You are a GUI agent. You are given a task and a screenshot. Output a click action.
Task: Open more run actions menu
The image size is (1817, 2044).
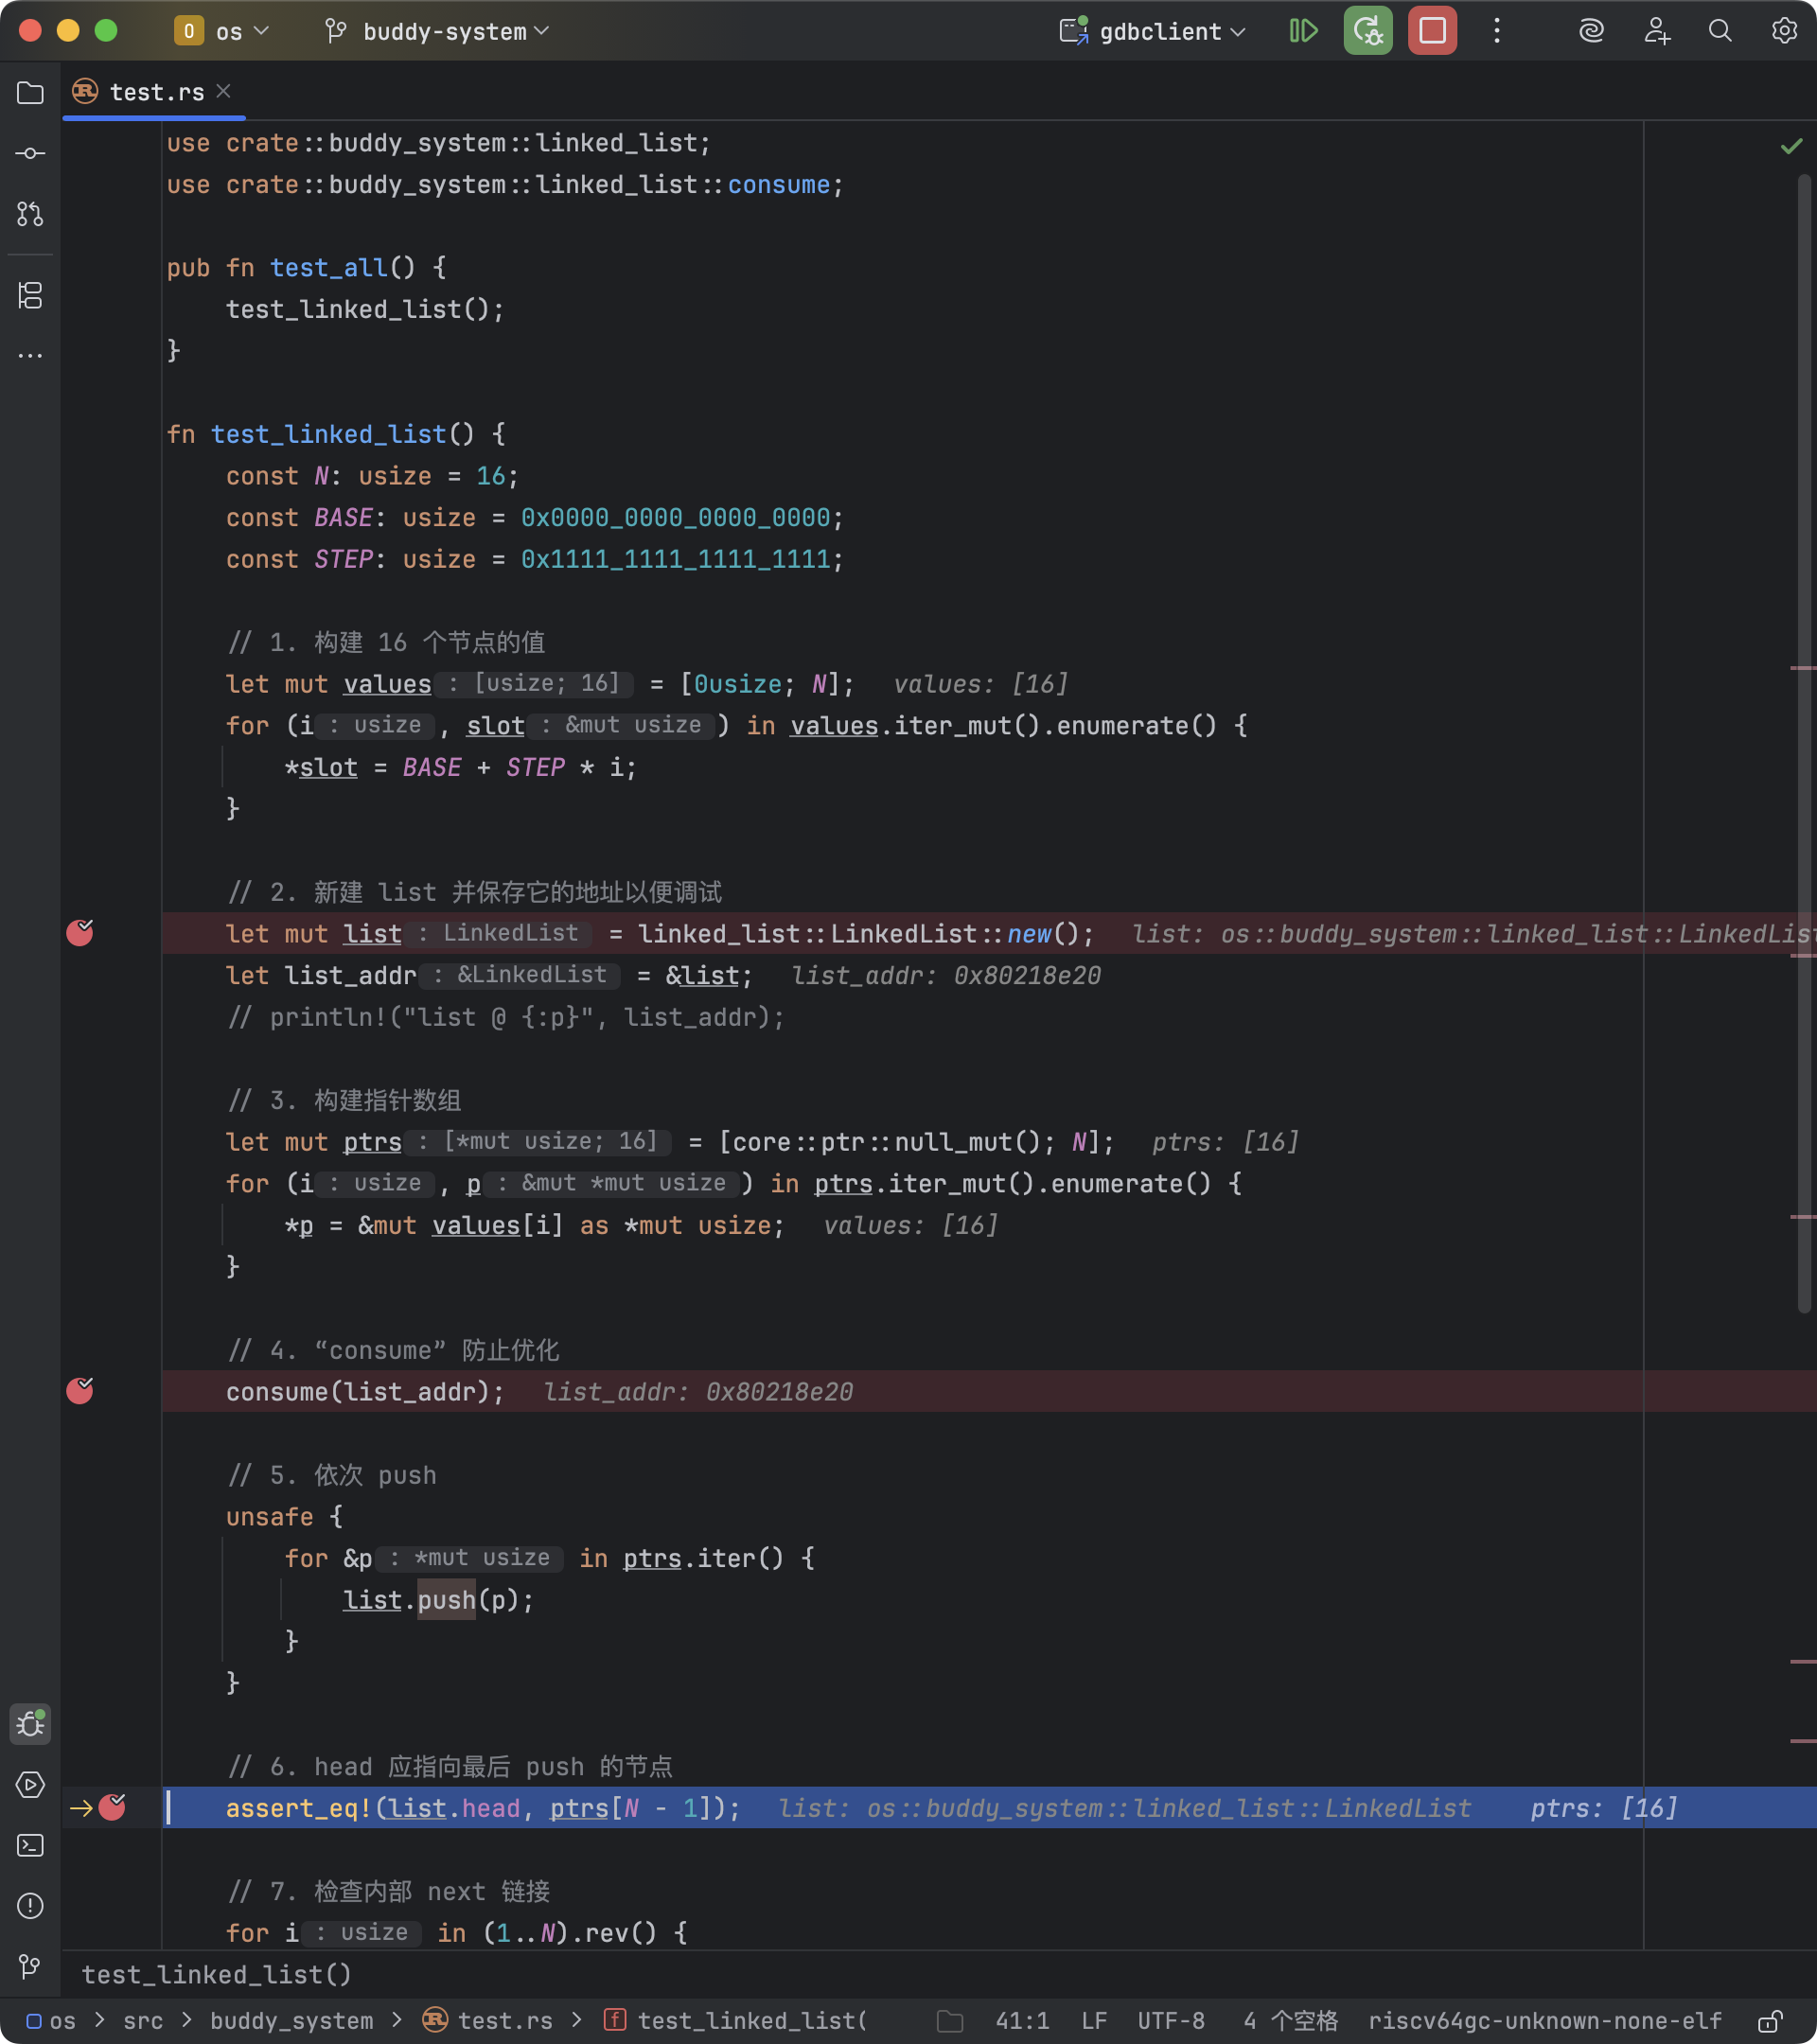(x=1496, y=31)
